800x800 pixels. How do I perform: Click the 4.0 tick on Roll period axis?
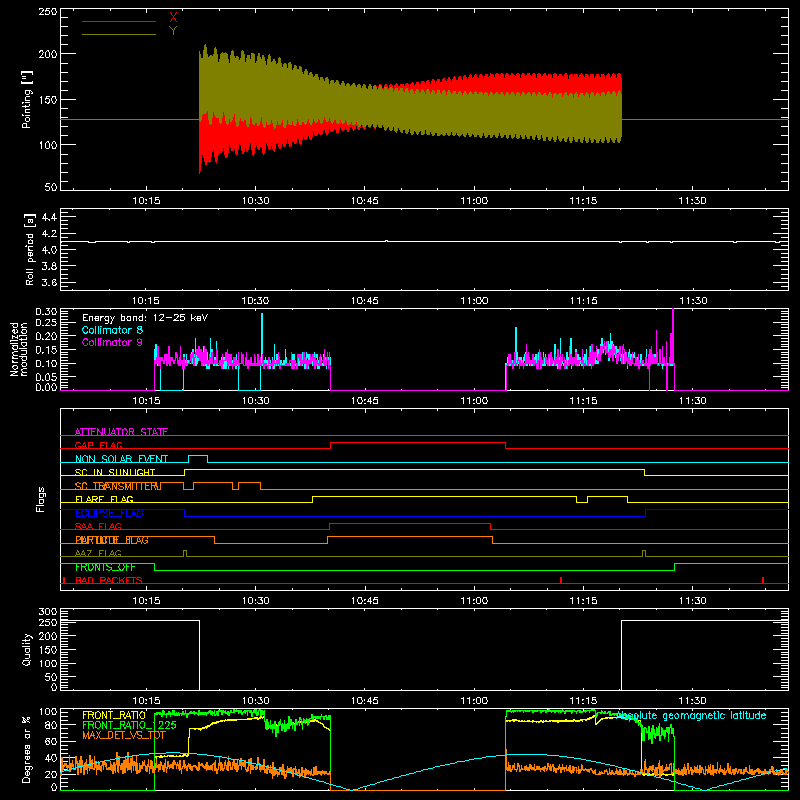coord(49,250)
